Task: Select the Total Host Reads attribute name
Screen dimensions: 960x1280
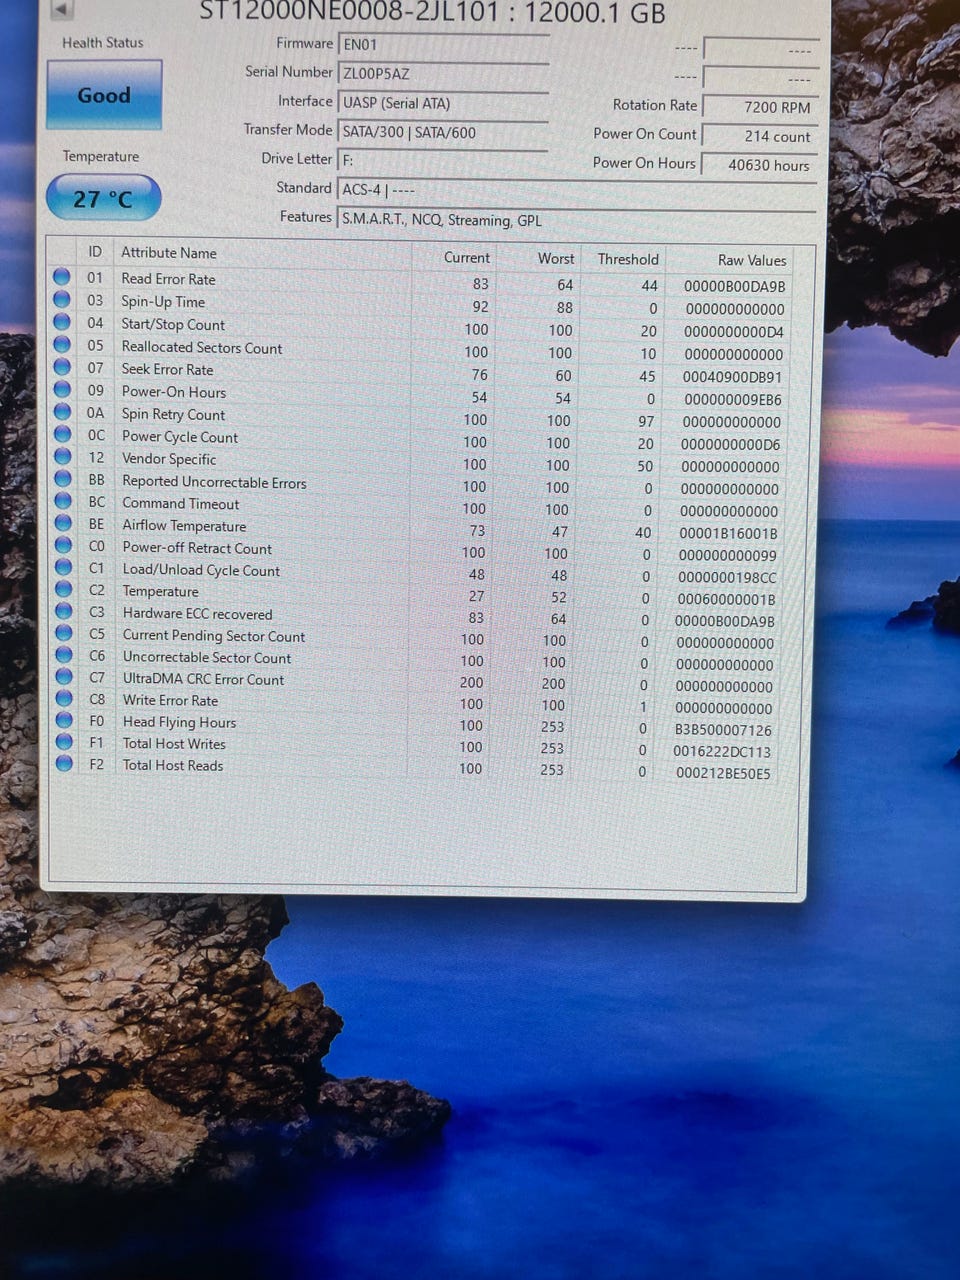Action: [173, 765]
